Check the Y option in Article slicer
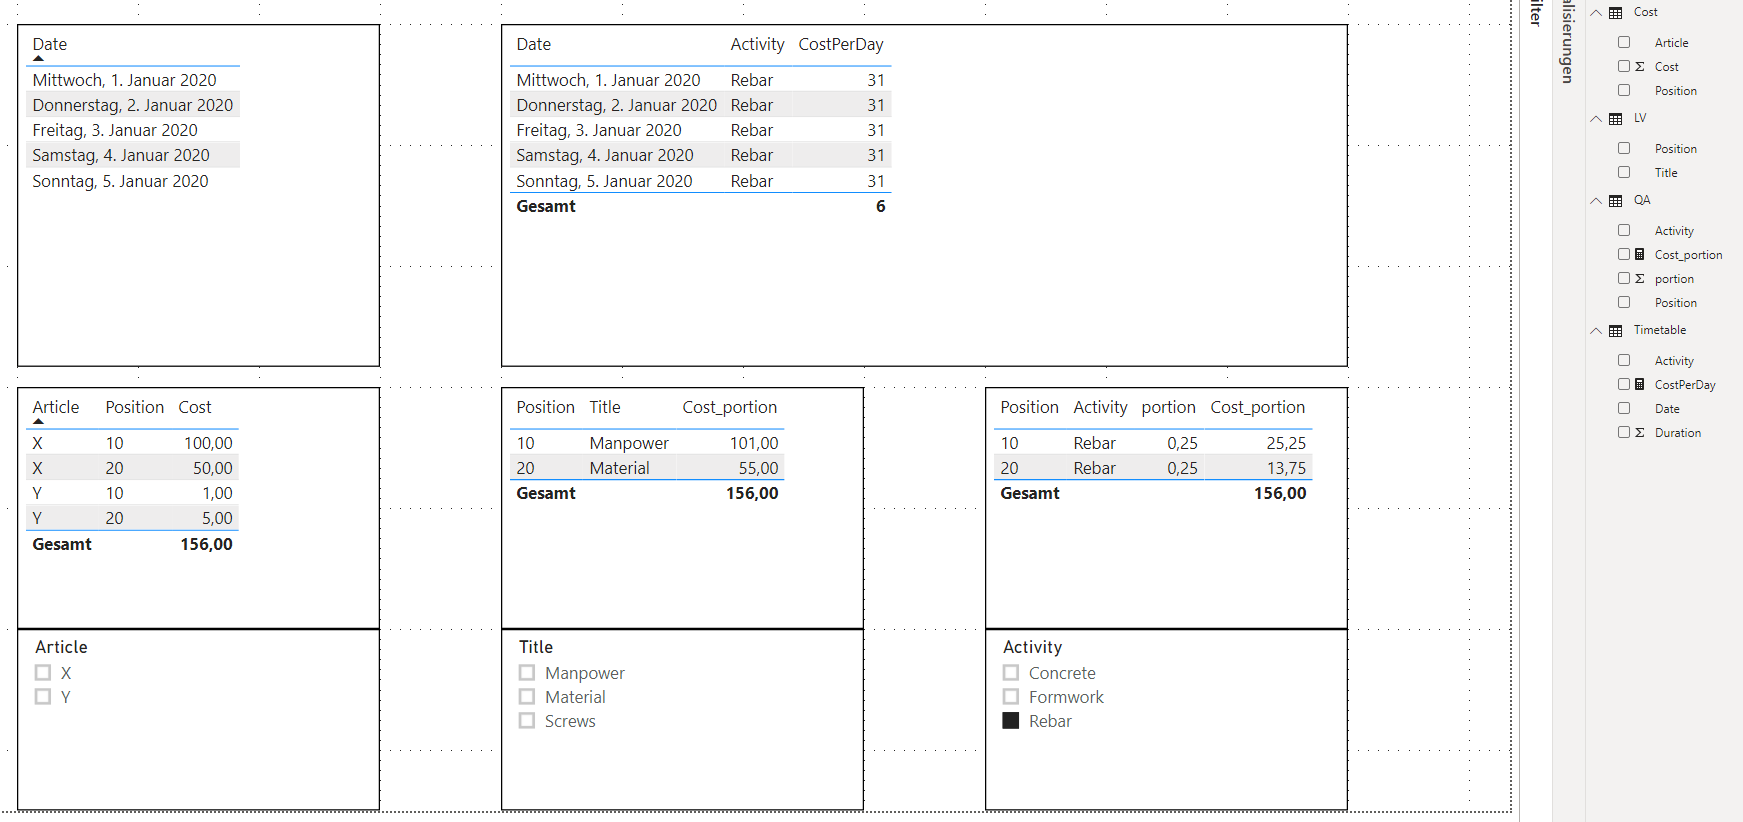The image size is (1743, 822). click(43, 697)
